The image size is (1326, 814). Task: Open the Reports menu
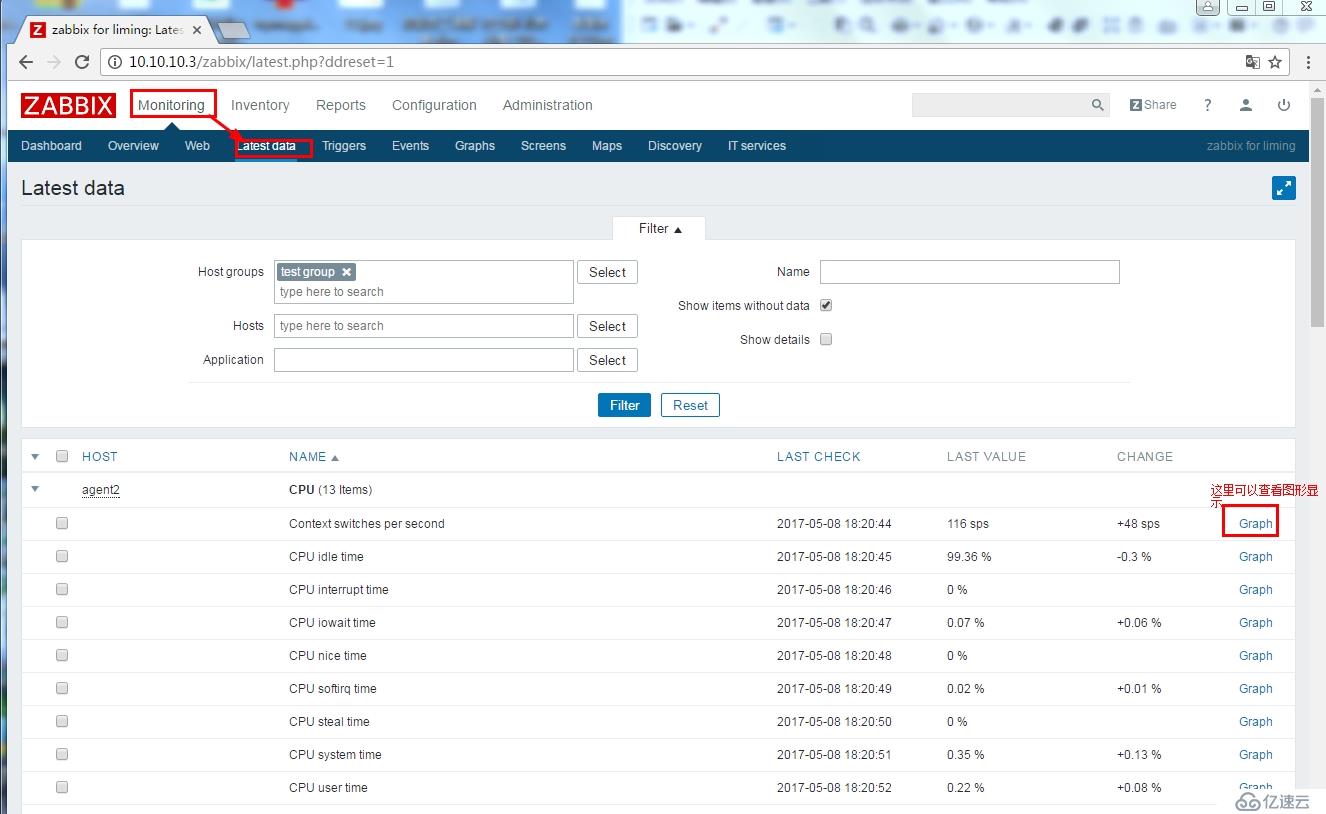tap(341, 105)
